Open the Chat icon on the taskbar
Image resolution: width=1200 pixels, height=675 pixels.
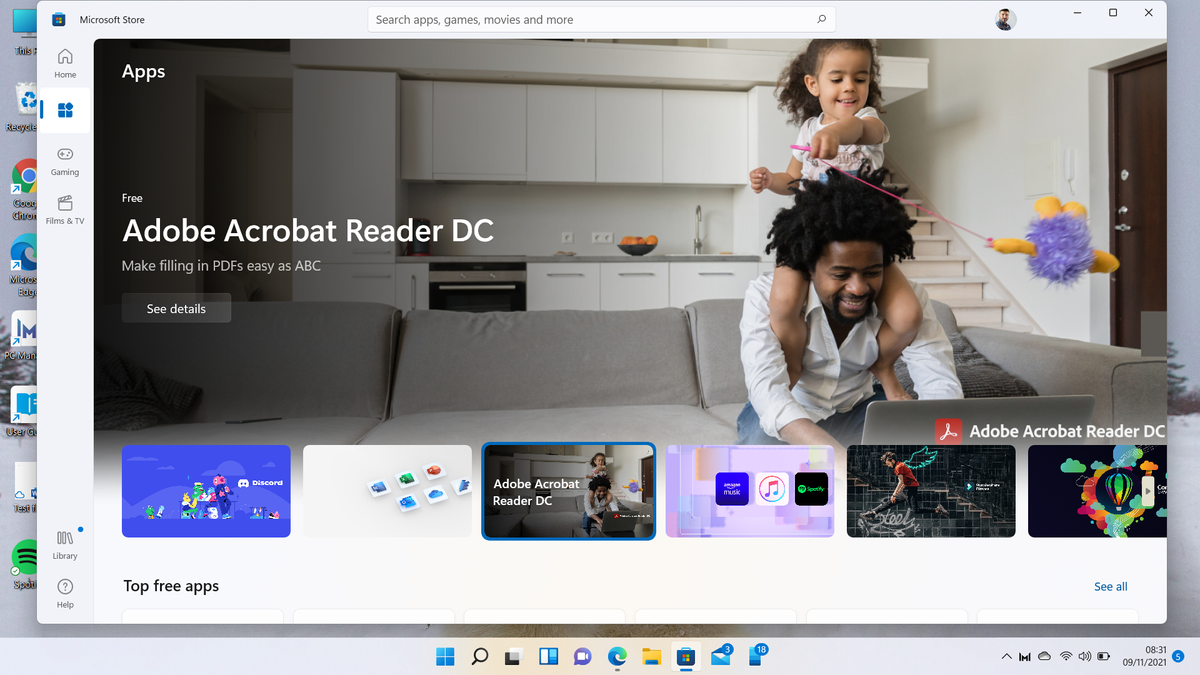583,657
